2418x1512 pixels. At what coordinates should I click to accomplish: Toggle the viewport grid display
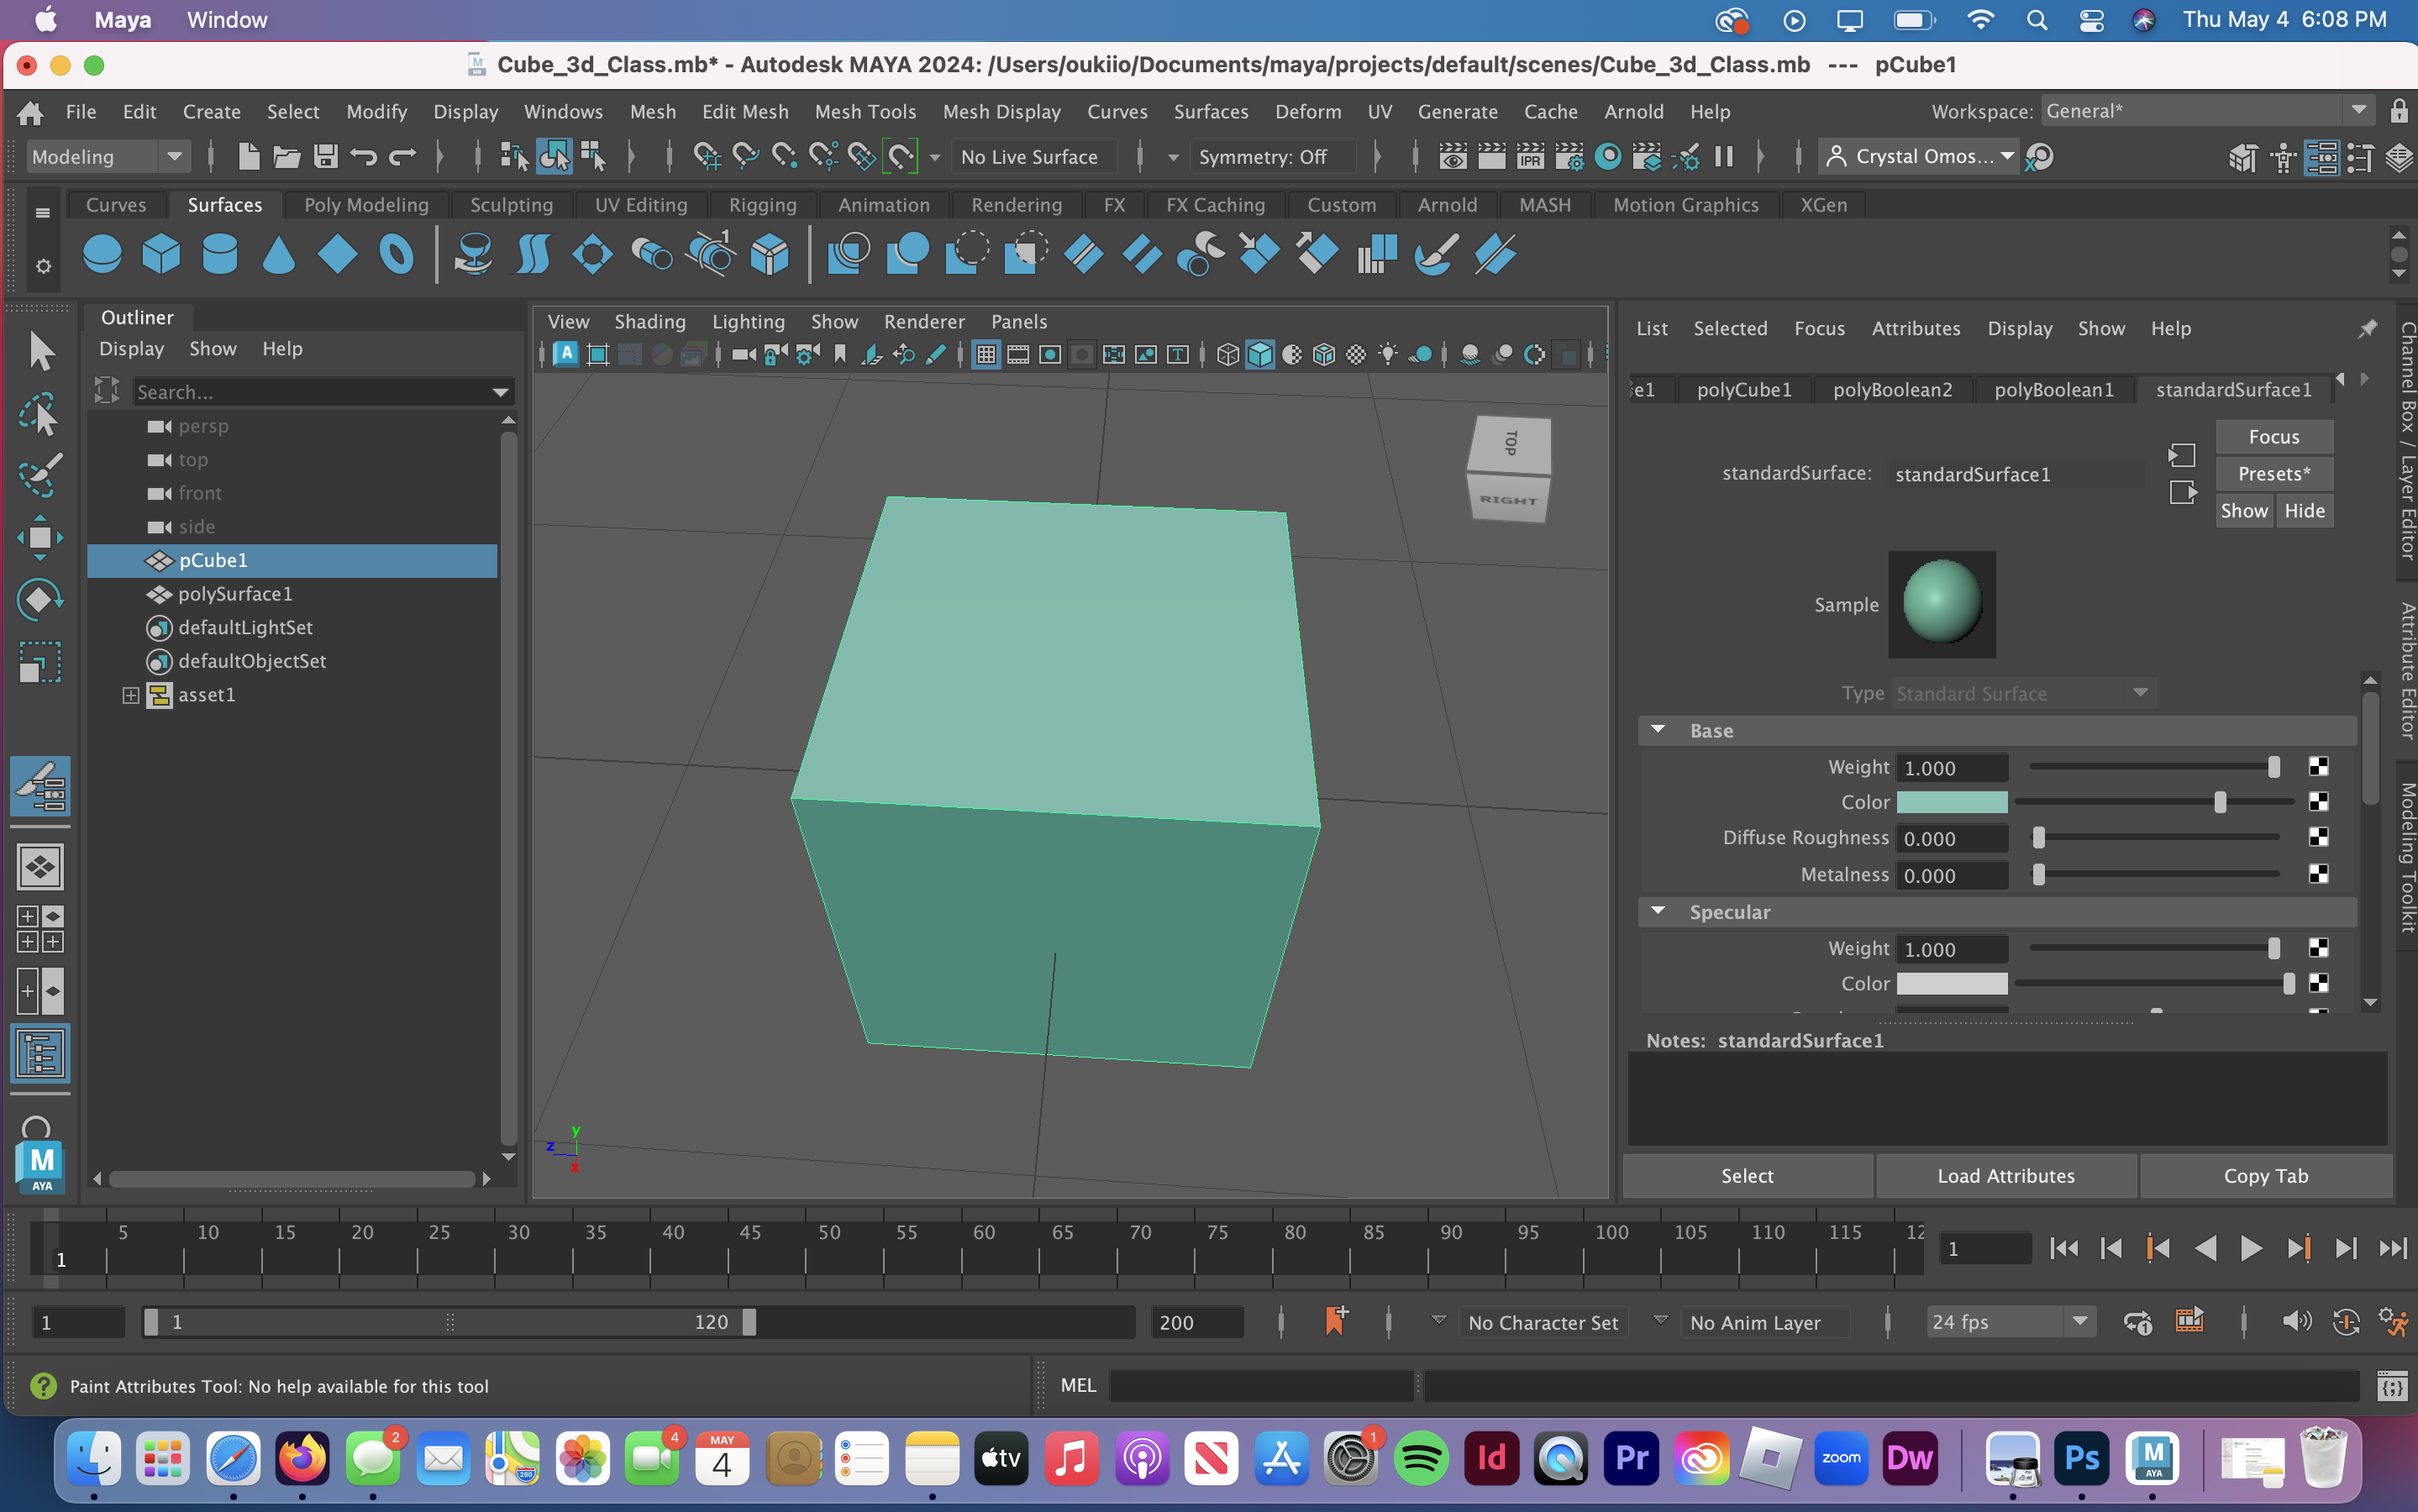click(x=986, y=354)
